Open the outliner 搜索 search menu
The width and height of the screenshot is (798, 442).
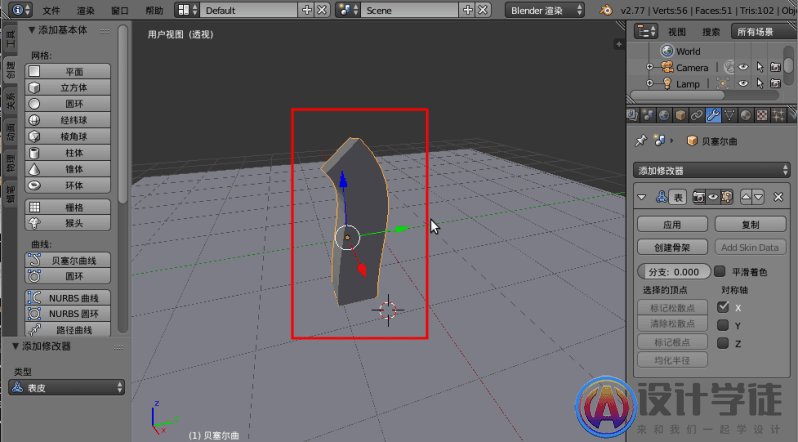[711, 32]
